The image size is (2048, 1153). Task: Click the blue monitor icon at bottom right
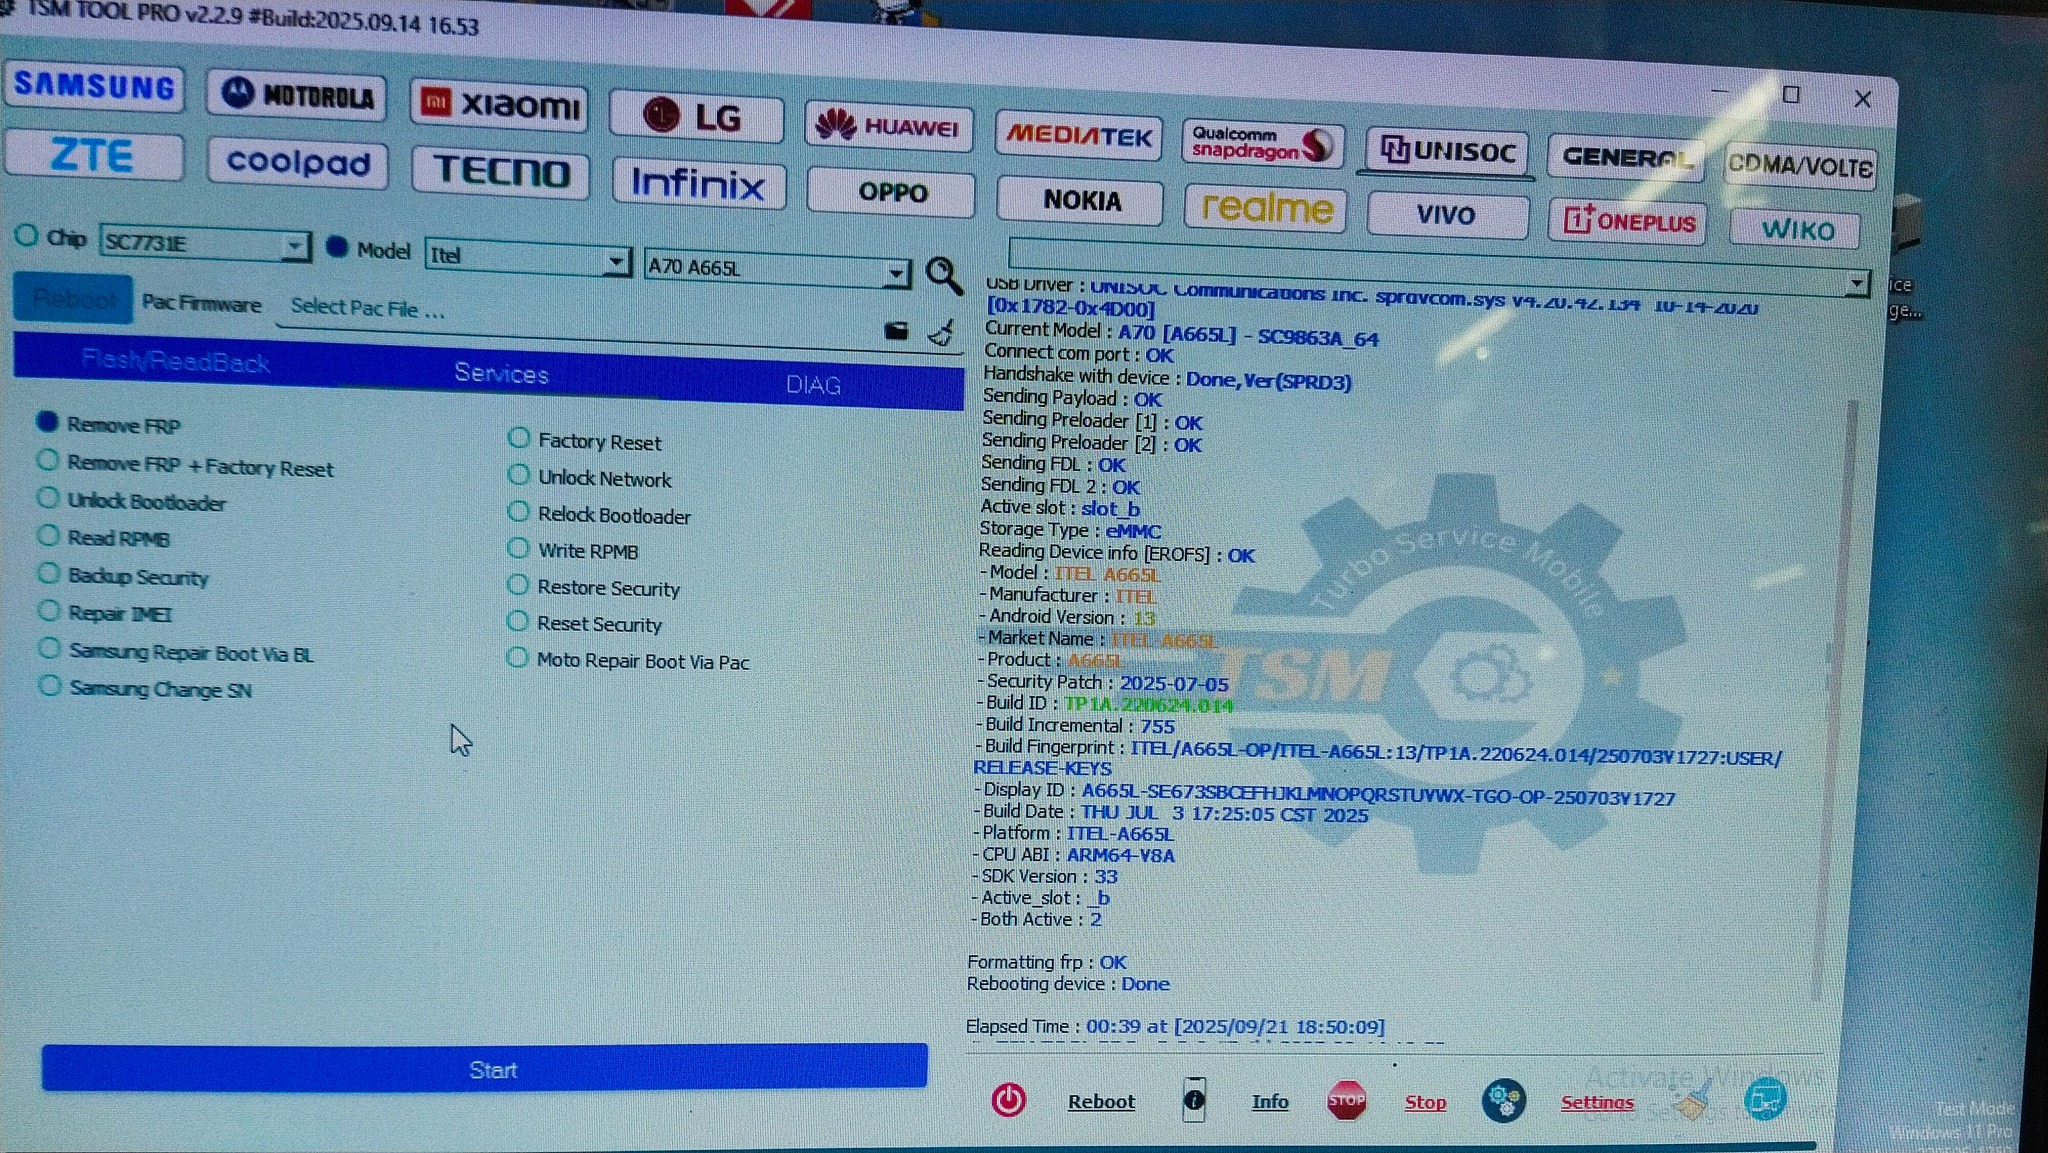coord(1765,1100)
